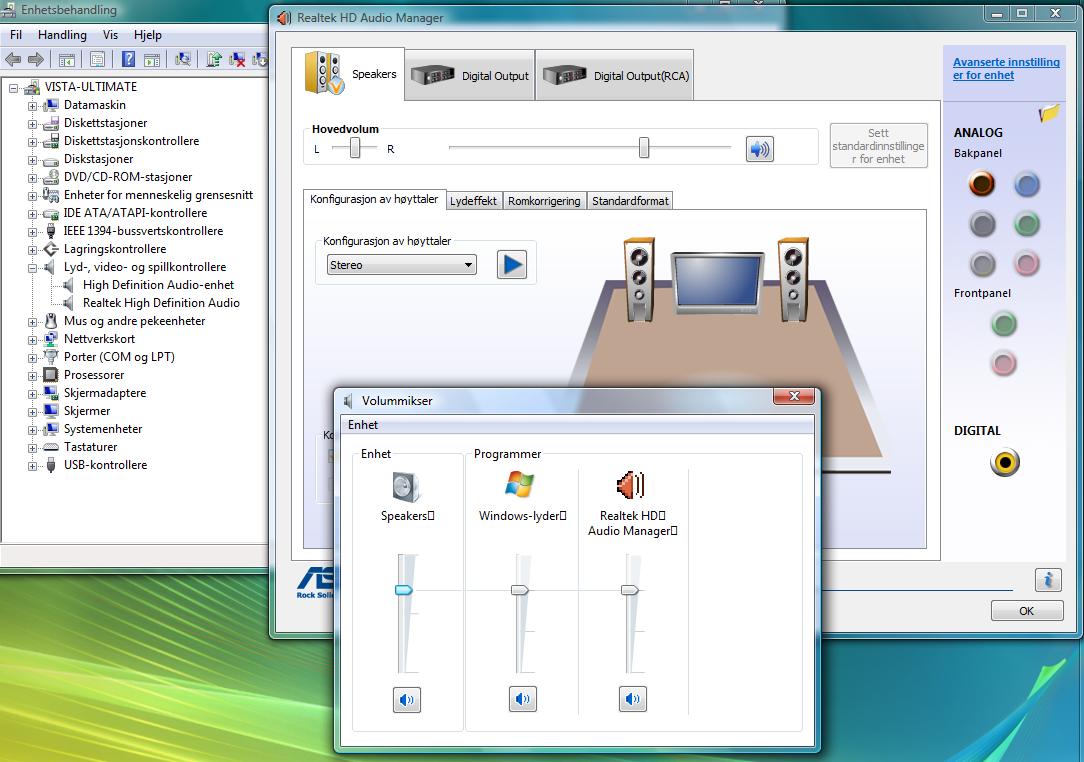Image resolution: width=1084 pixels, height=762 pixels.
Task: Click the green Bakpanel audio jack
Action: pos(1027,224)
